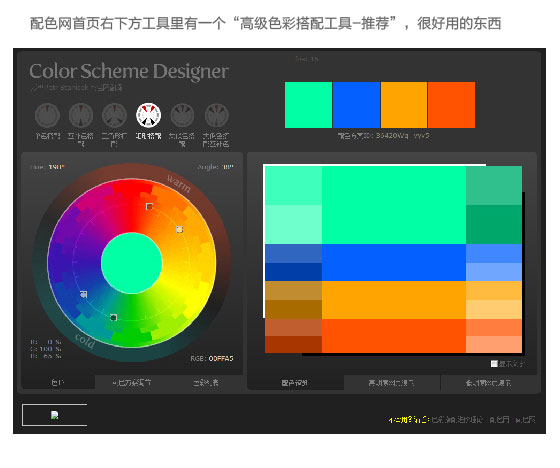The image size is (560, 468).
Task: Click the yellow-orange handle on the color wheel
Action: [180, 229]
